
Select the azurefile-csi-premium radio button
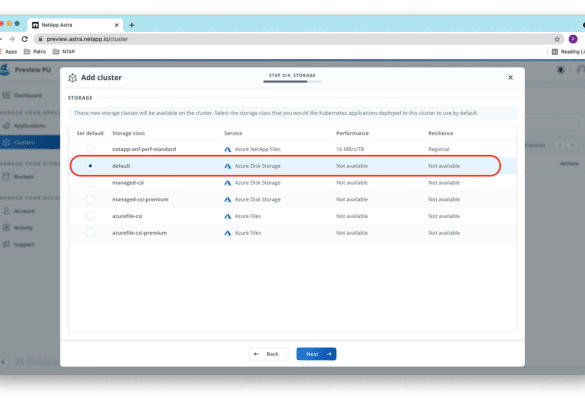coord(90,233)
